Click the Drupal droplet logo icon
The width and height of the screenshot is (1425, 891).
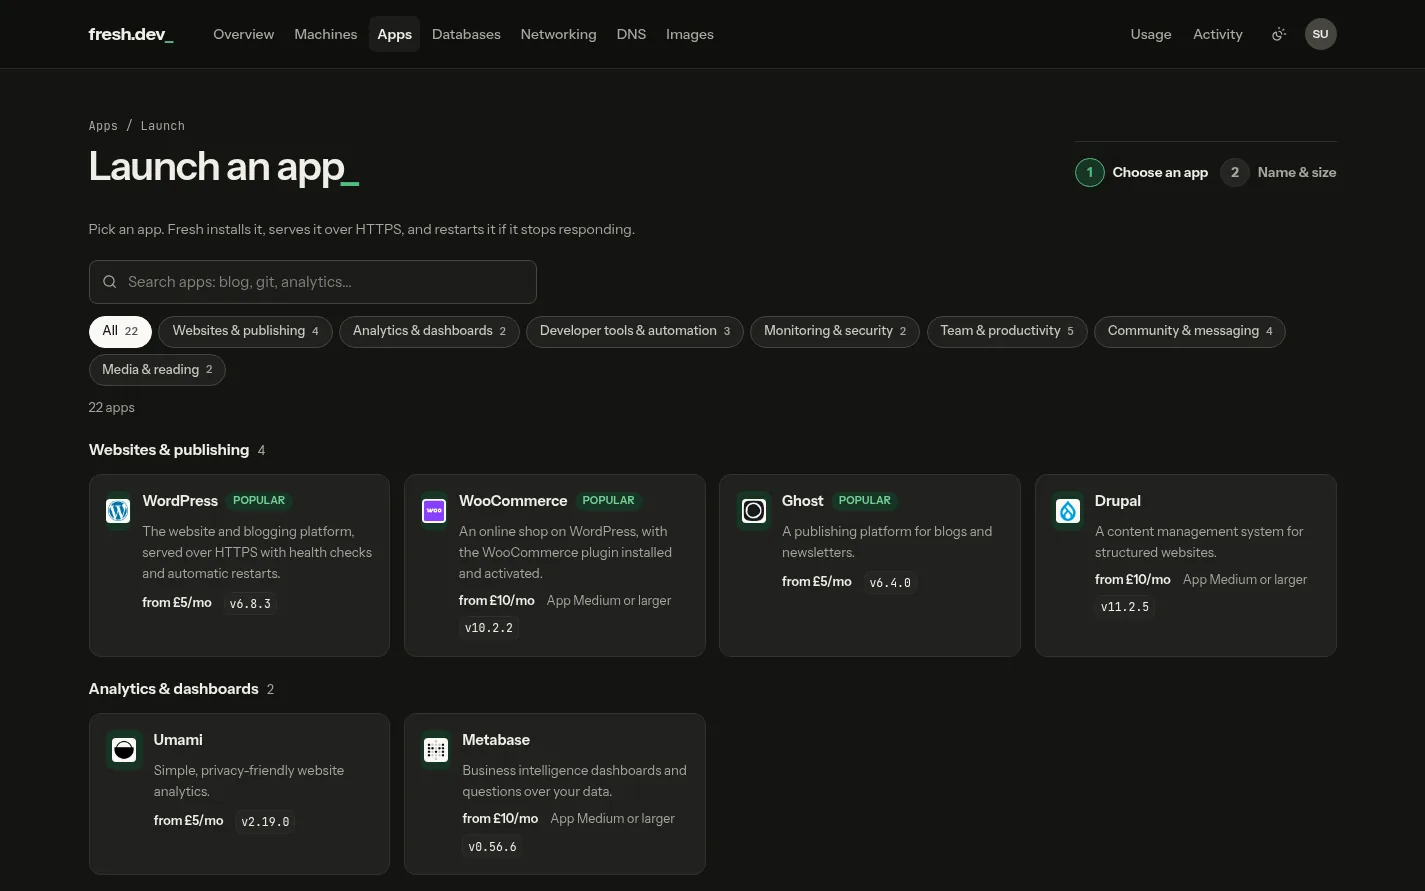[1068, 511]
